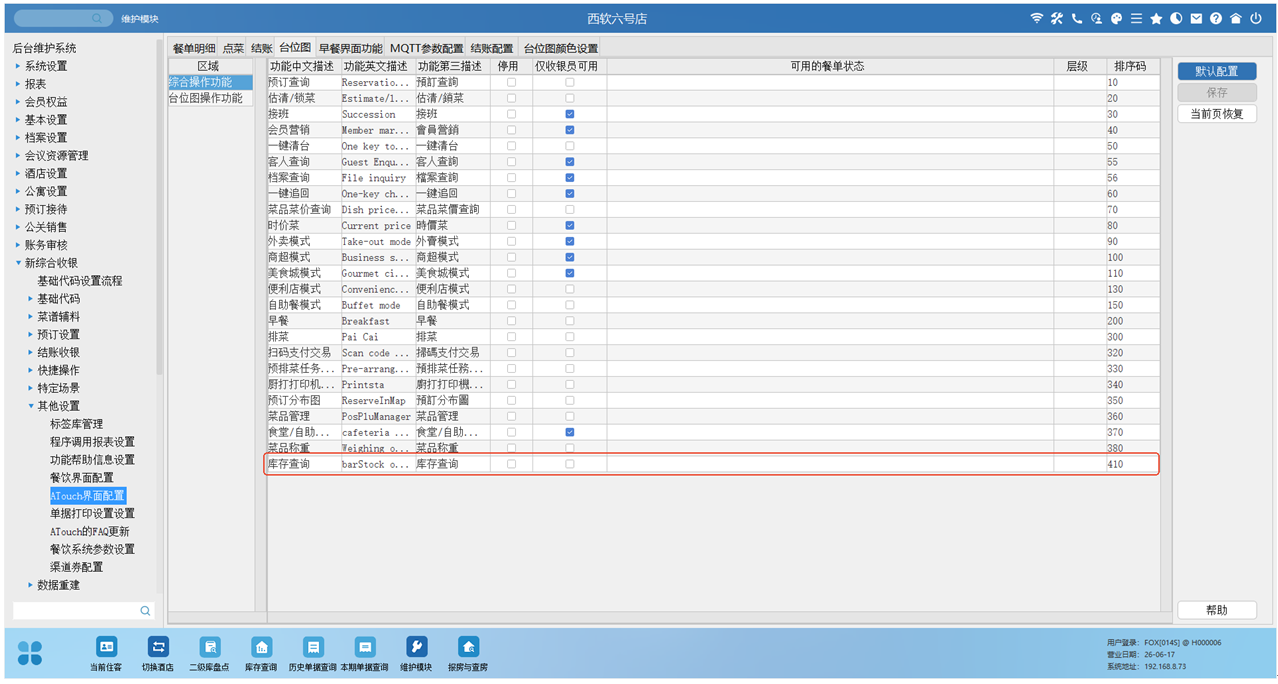Toggle 仅收银员可用 checkbox for 食堂/自助 row
1278x684 pixels.
570,432
